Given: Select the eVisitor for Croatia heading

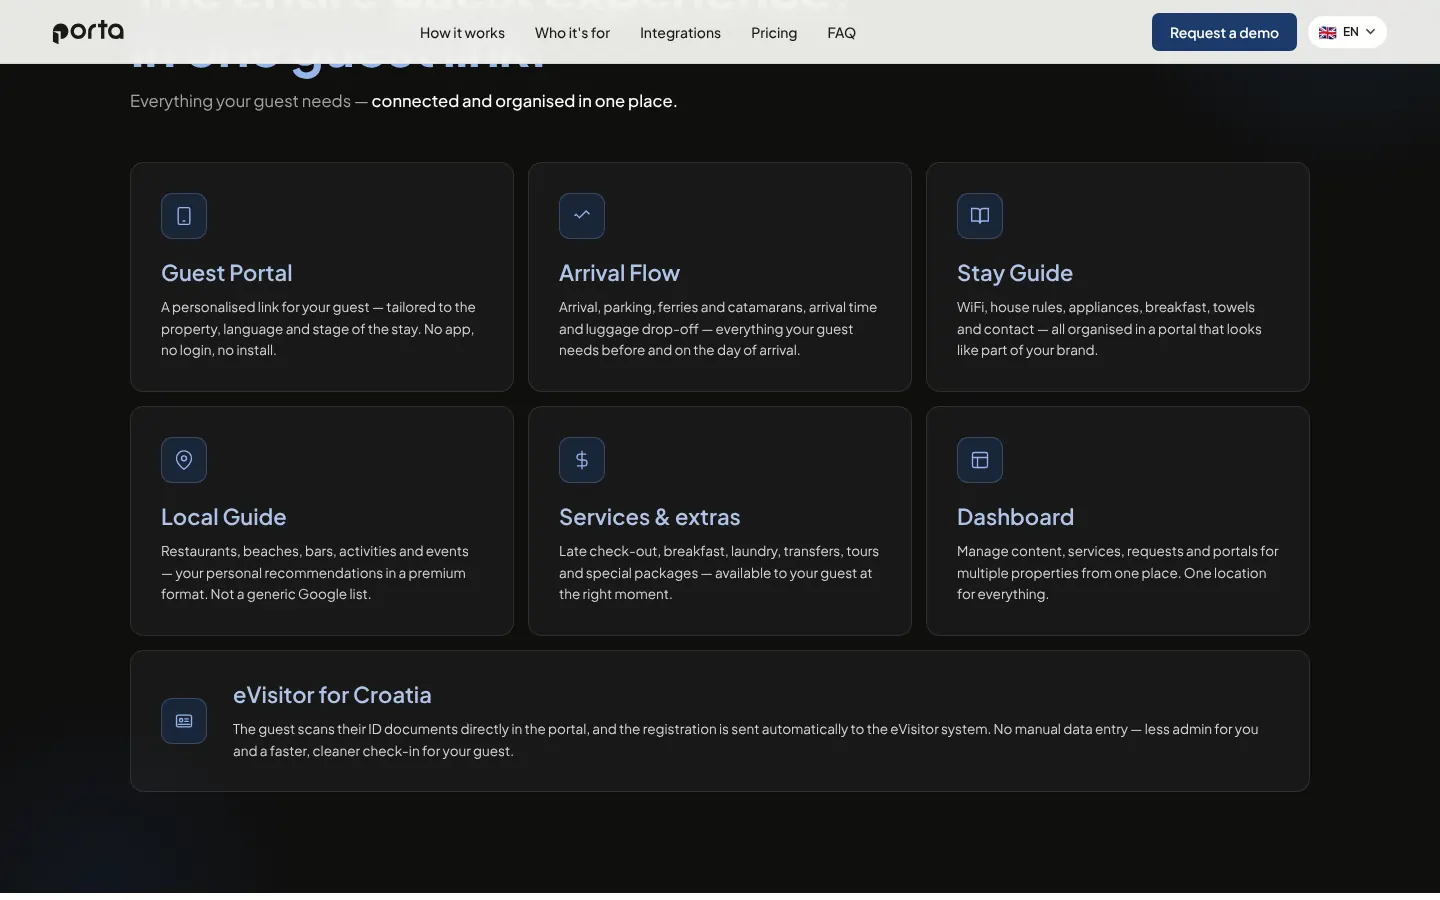Looking at the screenshot, I should point(332,695).
